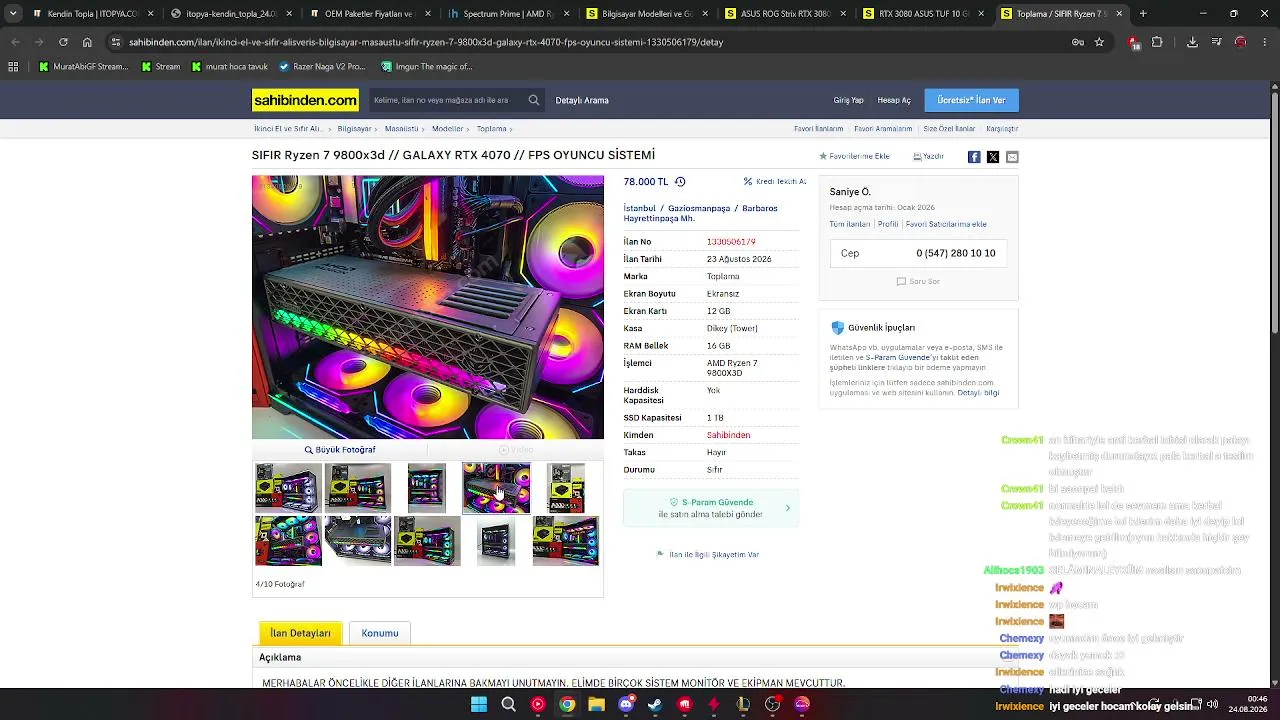Share the listing on Facebook
This screenshot has width=1280, height=720.
click(x=974, y=157)
